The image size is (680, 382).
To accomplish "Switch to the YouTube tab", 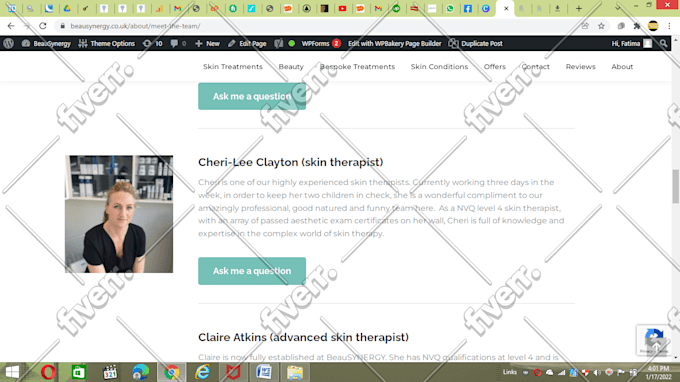I will [342, 8].
